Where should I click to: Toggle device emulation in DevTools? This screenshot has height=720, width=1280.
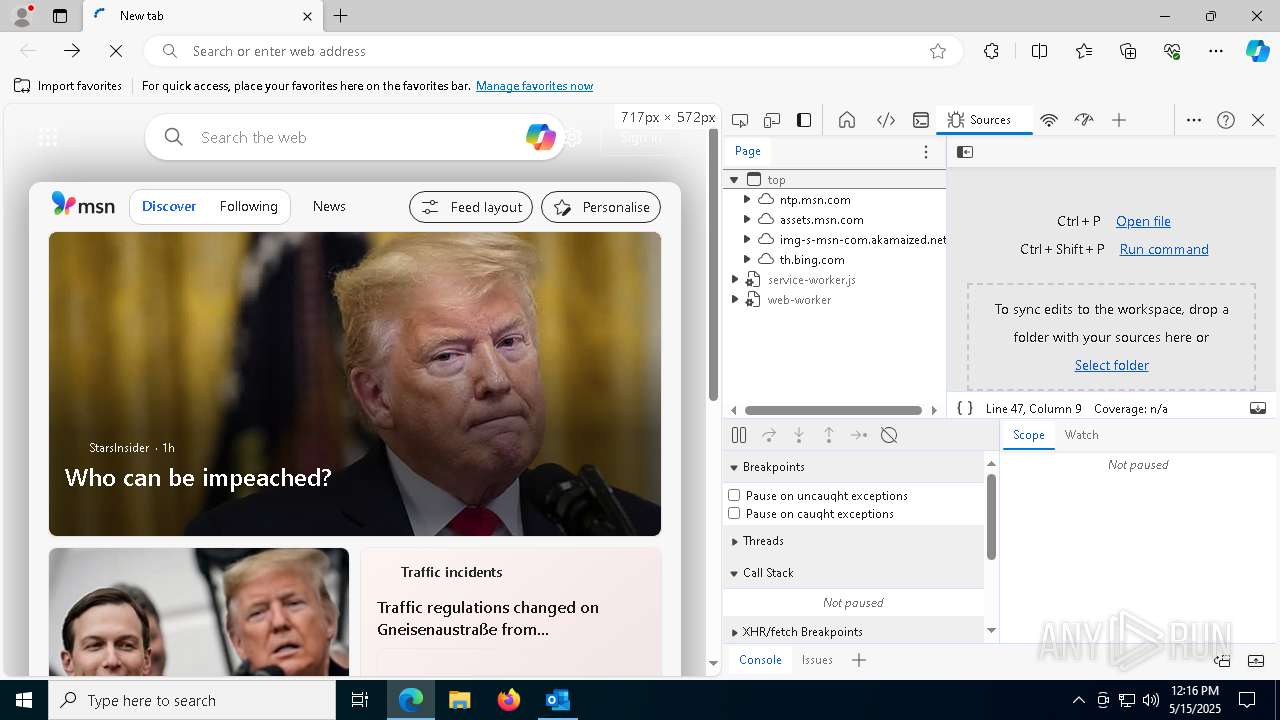772,120
